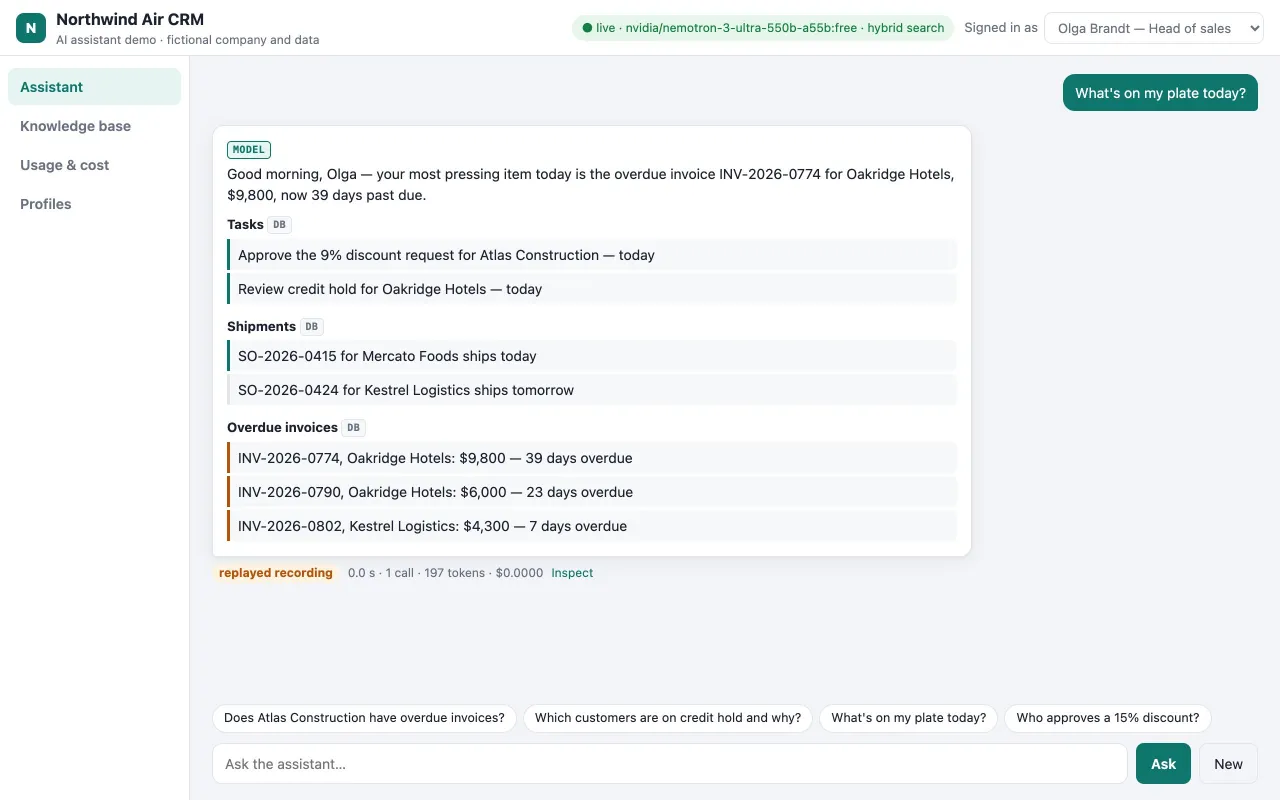
Task: Select the Atlas Construction discount approval task
Action: pos(592,255)
